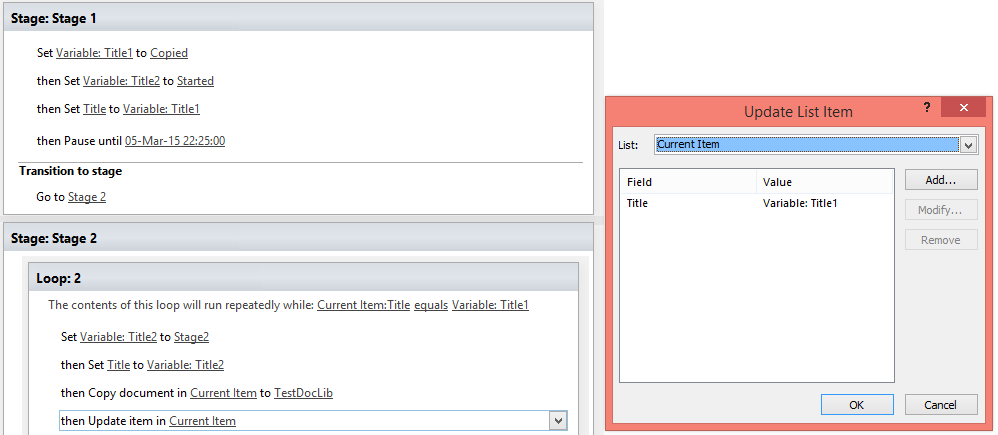The width and height of the screenshot is (998, 435).
Task: Edit the pause date 05-Mar-15 22:25:00
Action: pyautogui.click(x=175, y=141)
